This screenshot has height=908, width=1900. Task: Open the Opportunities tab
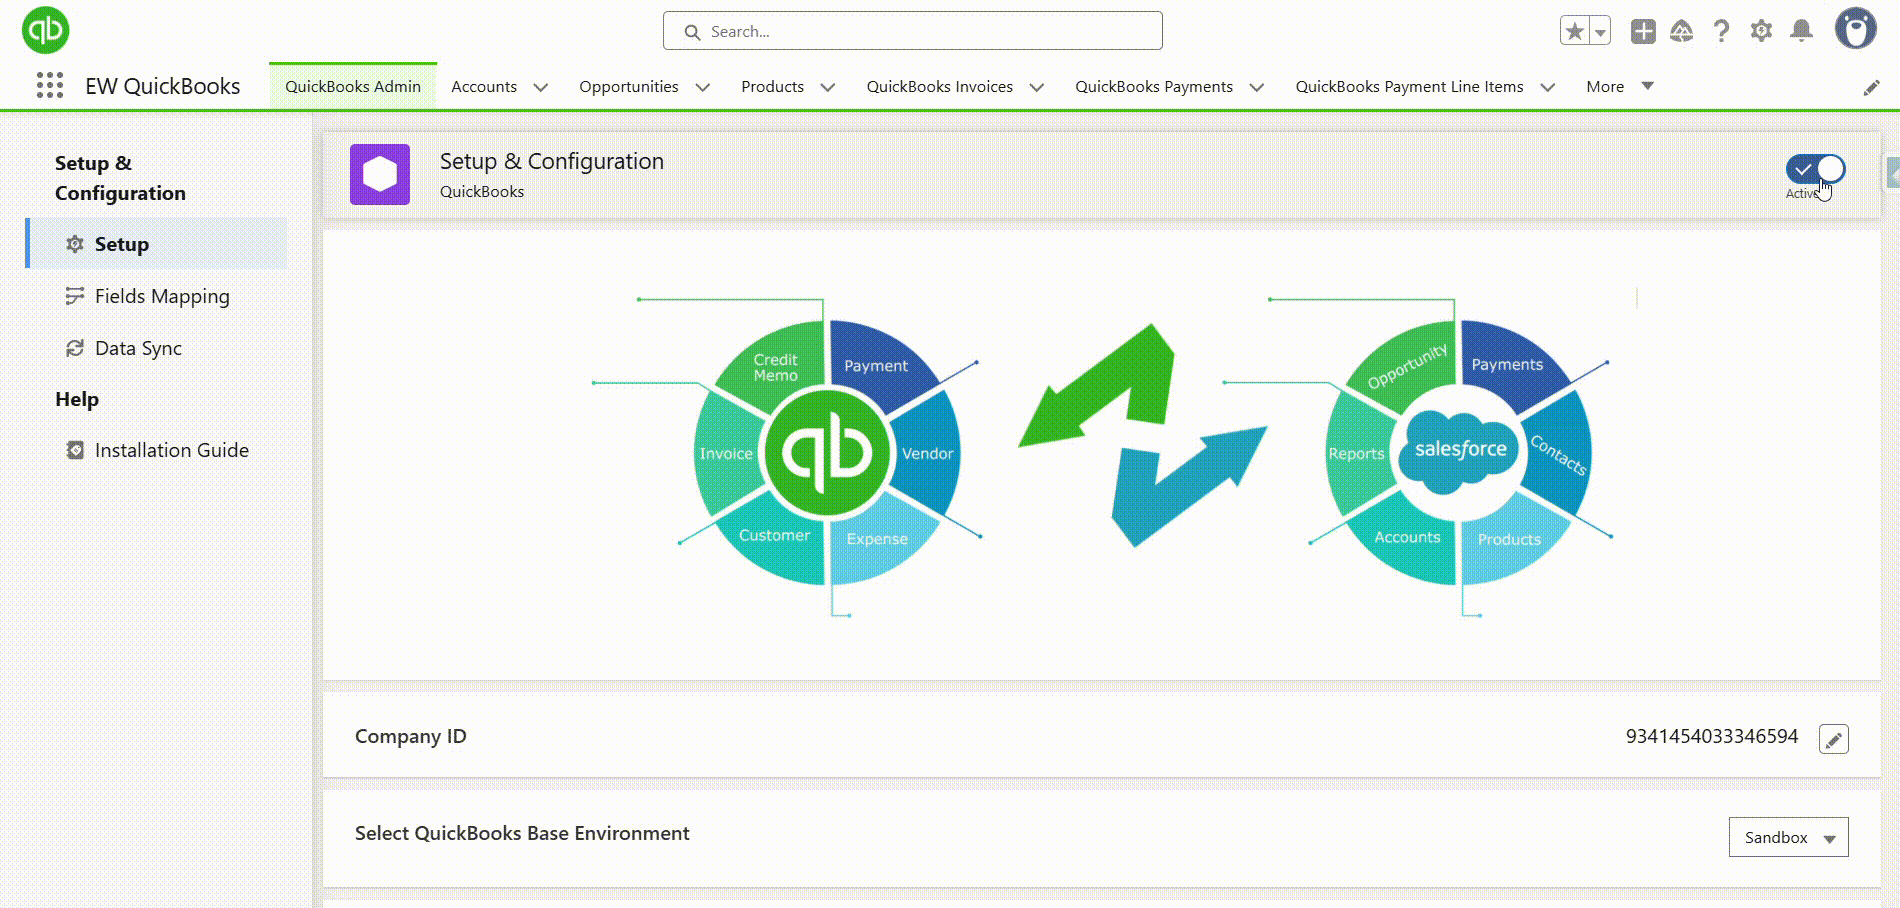pyautogui.click(x=629, y=87)
